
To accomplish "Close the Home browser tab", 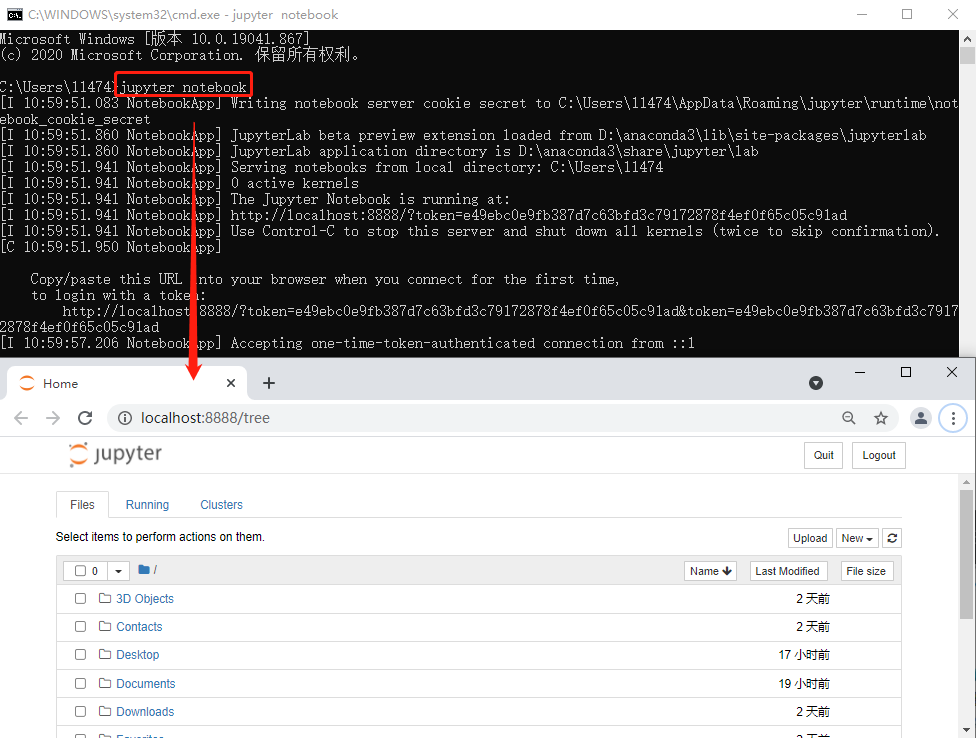I will [231, 383].
